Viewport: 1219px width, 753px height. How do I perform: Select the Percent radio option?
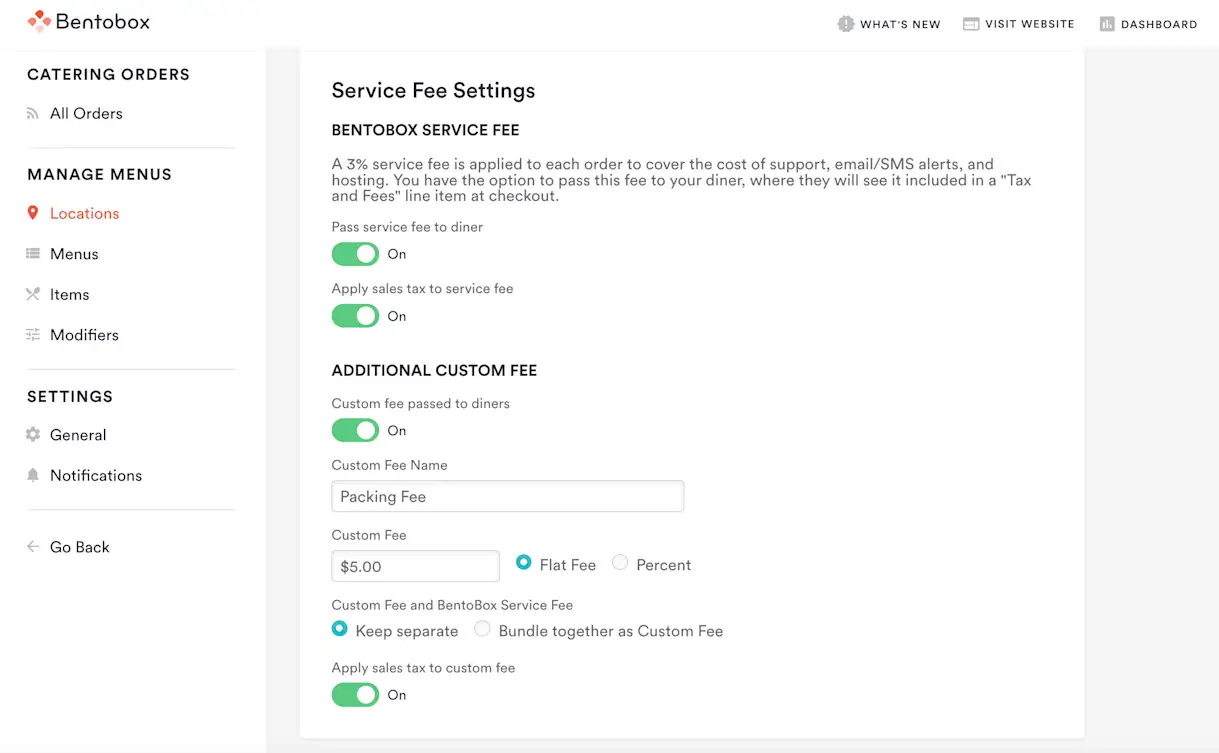(x=620, y=563)
